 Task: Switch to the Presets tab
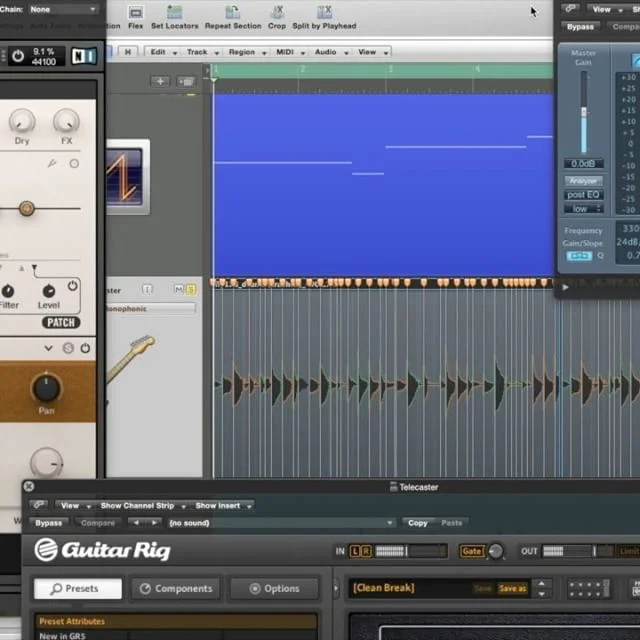pyautogui.click(x=78, y=589)
